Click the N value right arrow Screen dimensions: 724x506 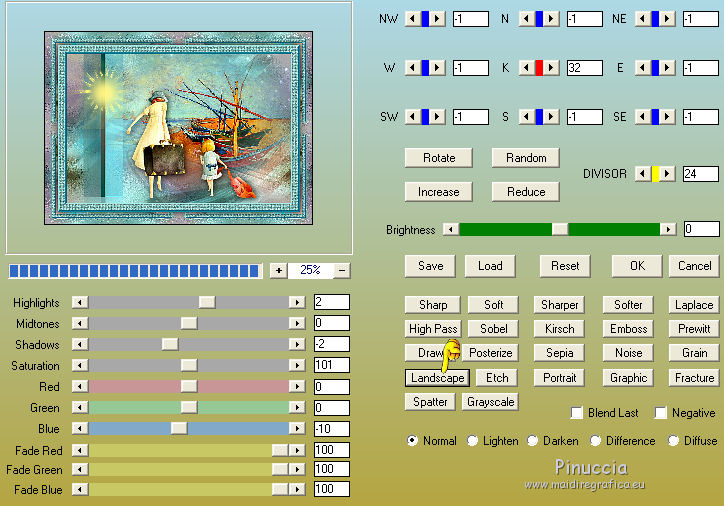(551, 19)
